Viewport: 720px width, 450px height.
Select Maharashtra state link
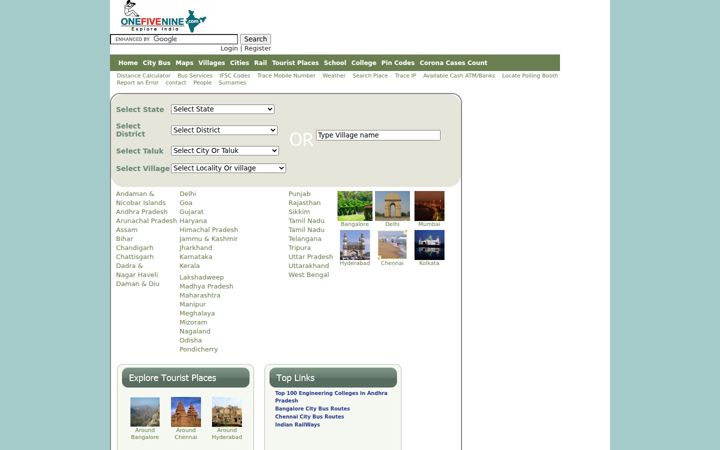click(x=200, y=295)
